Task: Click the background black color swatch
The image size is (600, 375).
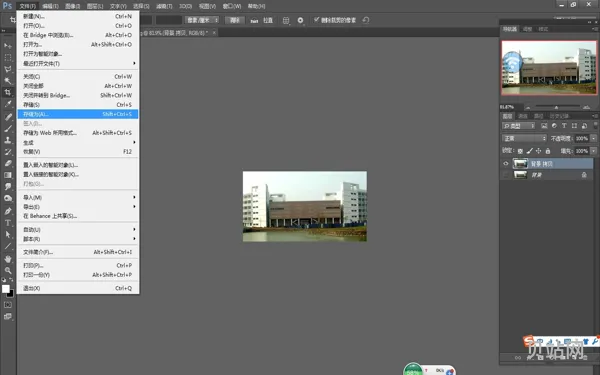Action: [x=11, y=294]
